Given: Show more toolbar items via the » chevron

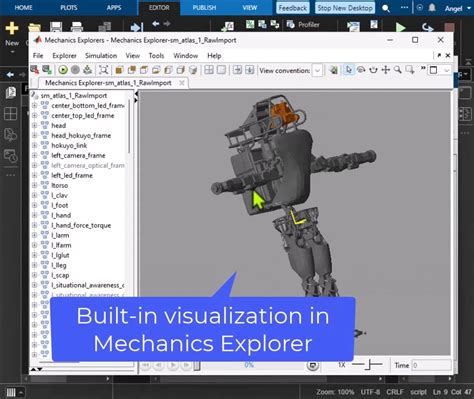Looking at the screenshot, I should (x=423, y=68).
